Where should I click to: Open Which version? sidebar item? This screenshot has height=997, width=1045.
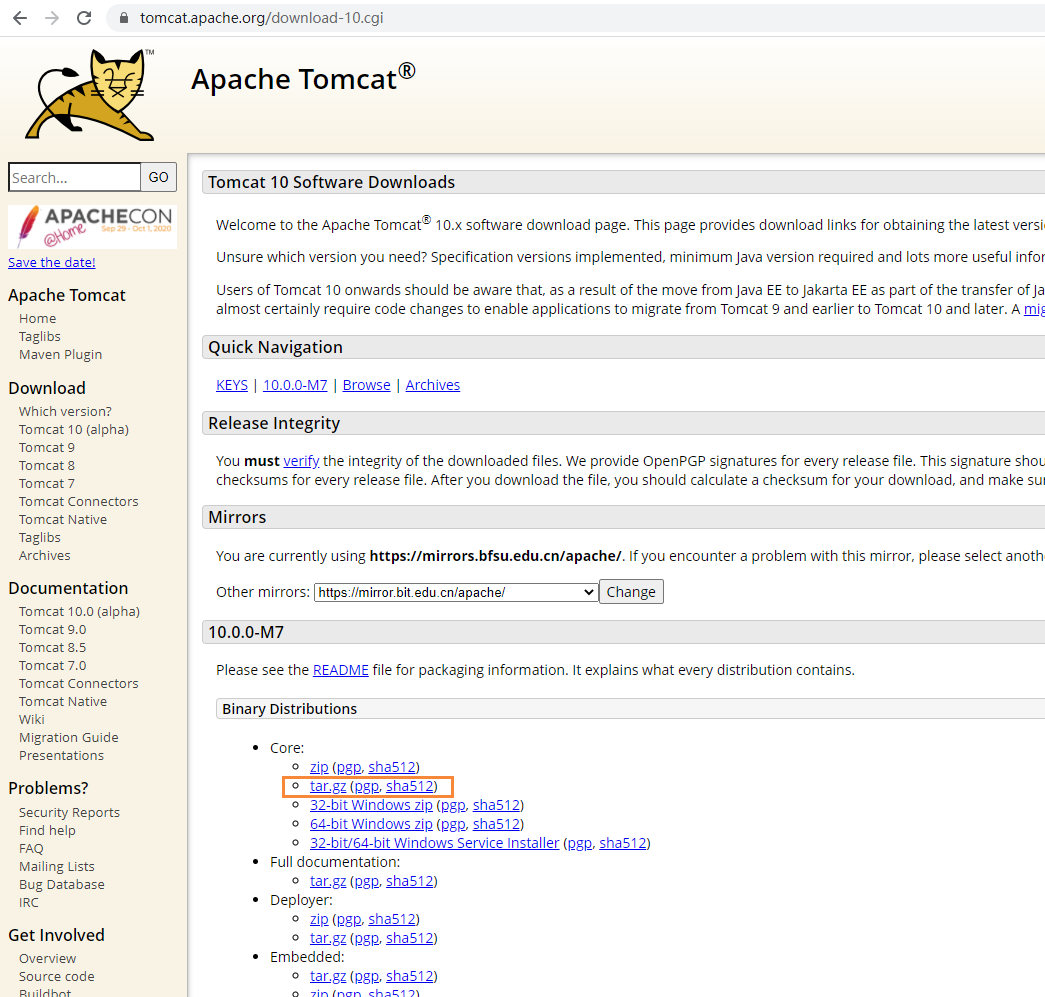[x=65, y=411]
